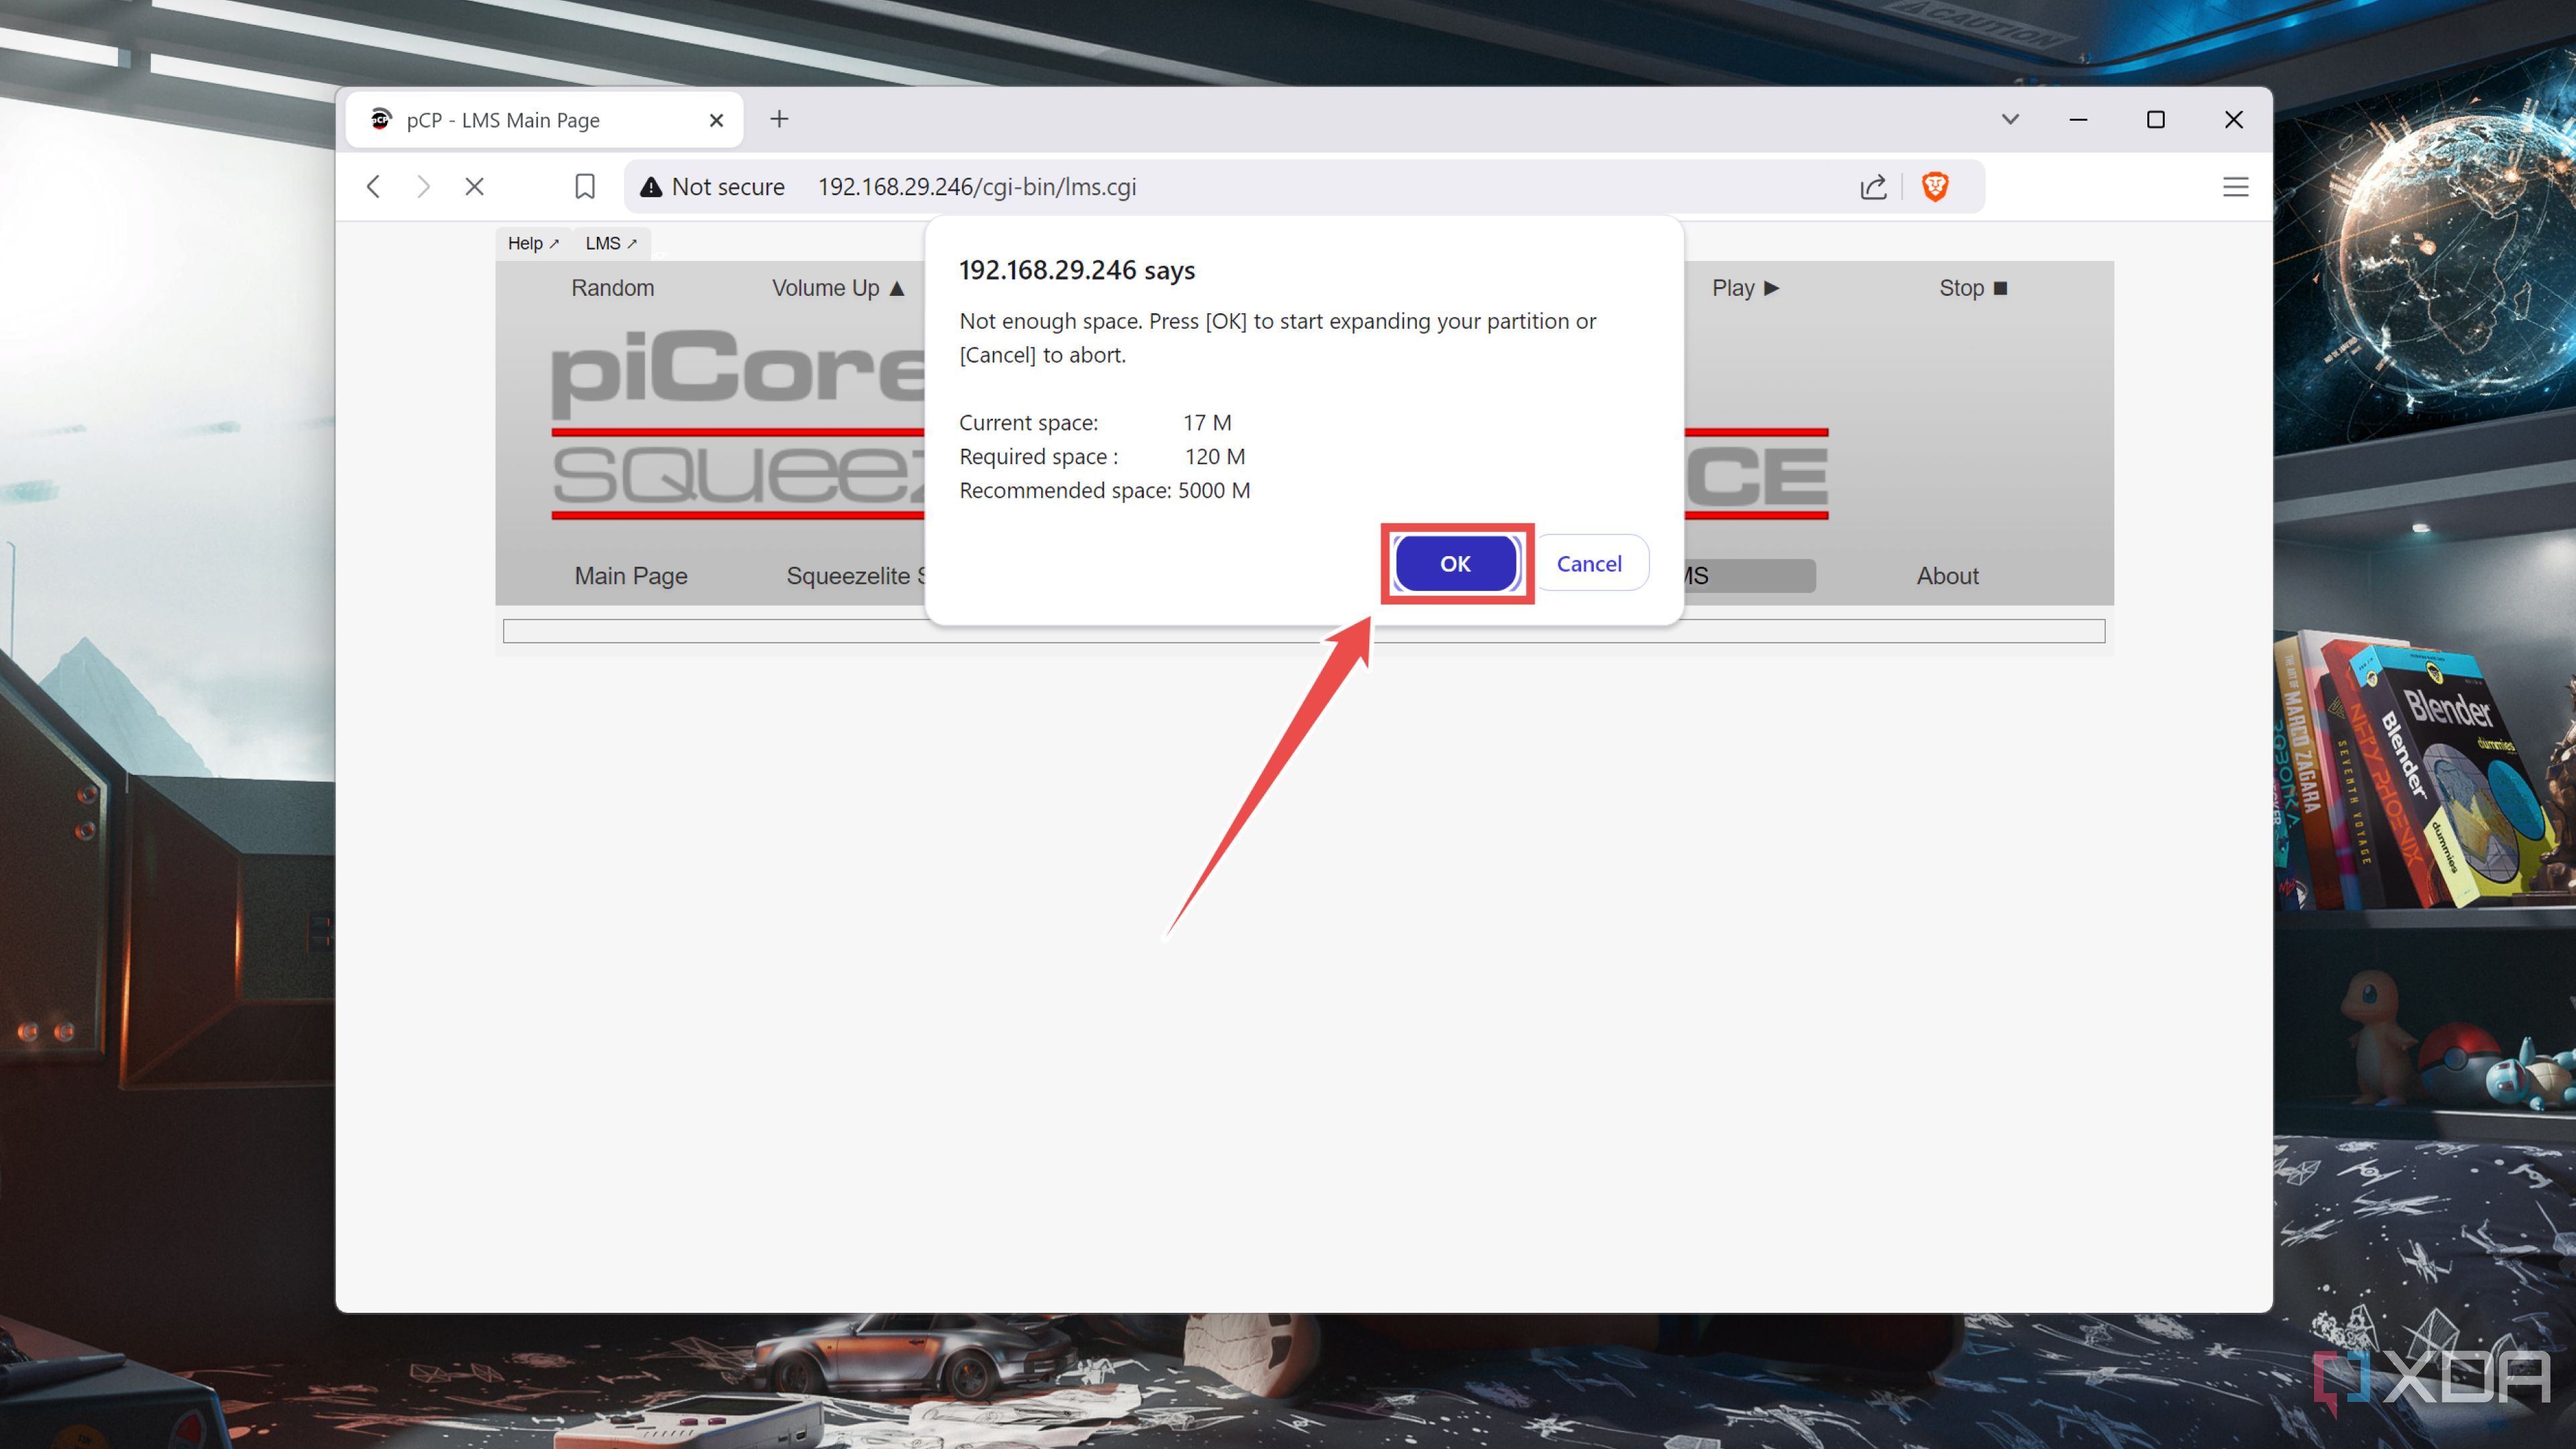Open a new browser tab

[779, 119]
